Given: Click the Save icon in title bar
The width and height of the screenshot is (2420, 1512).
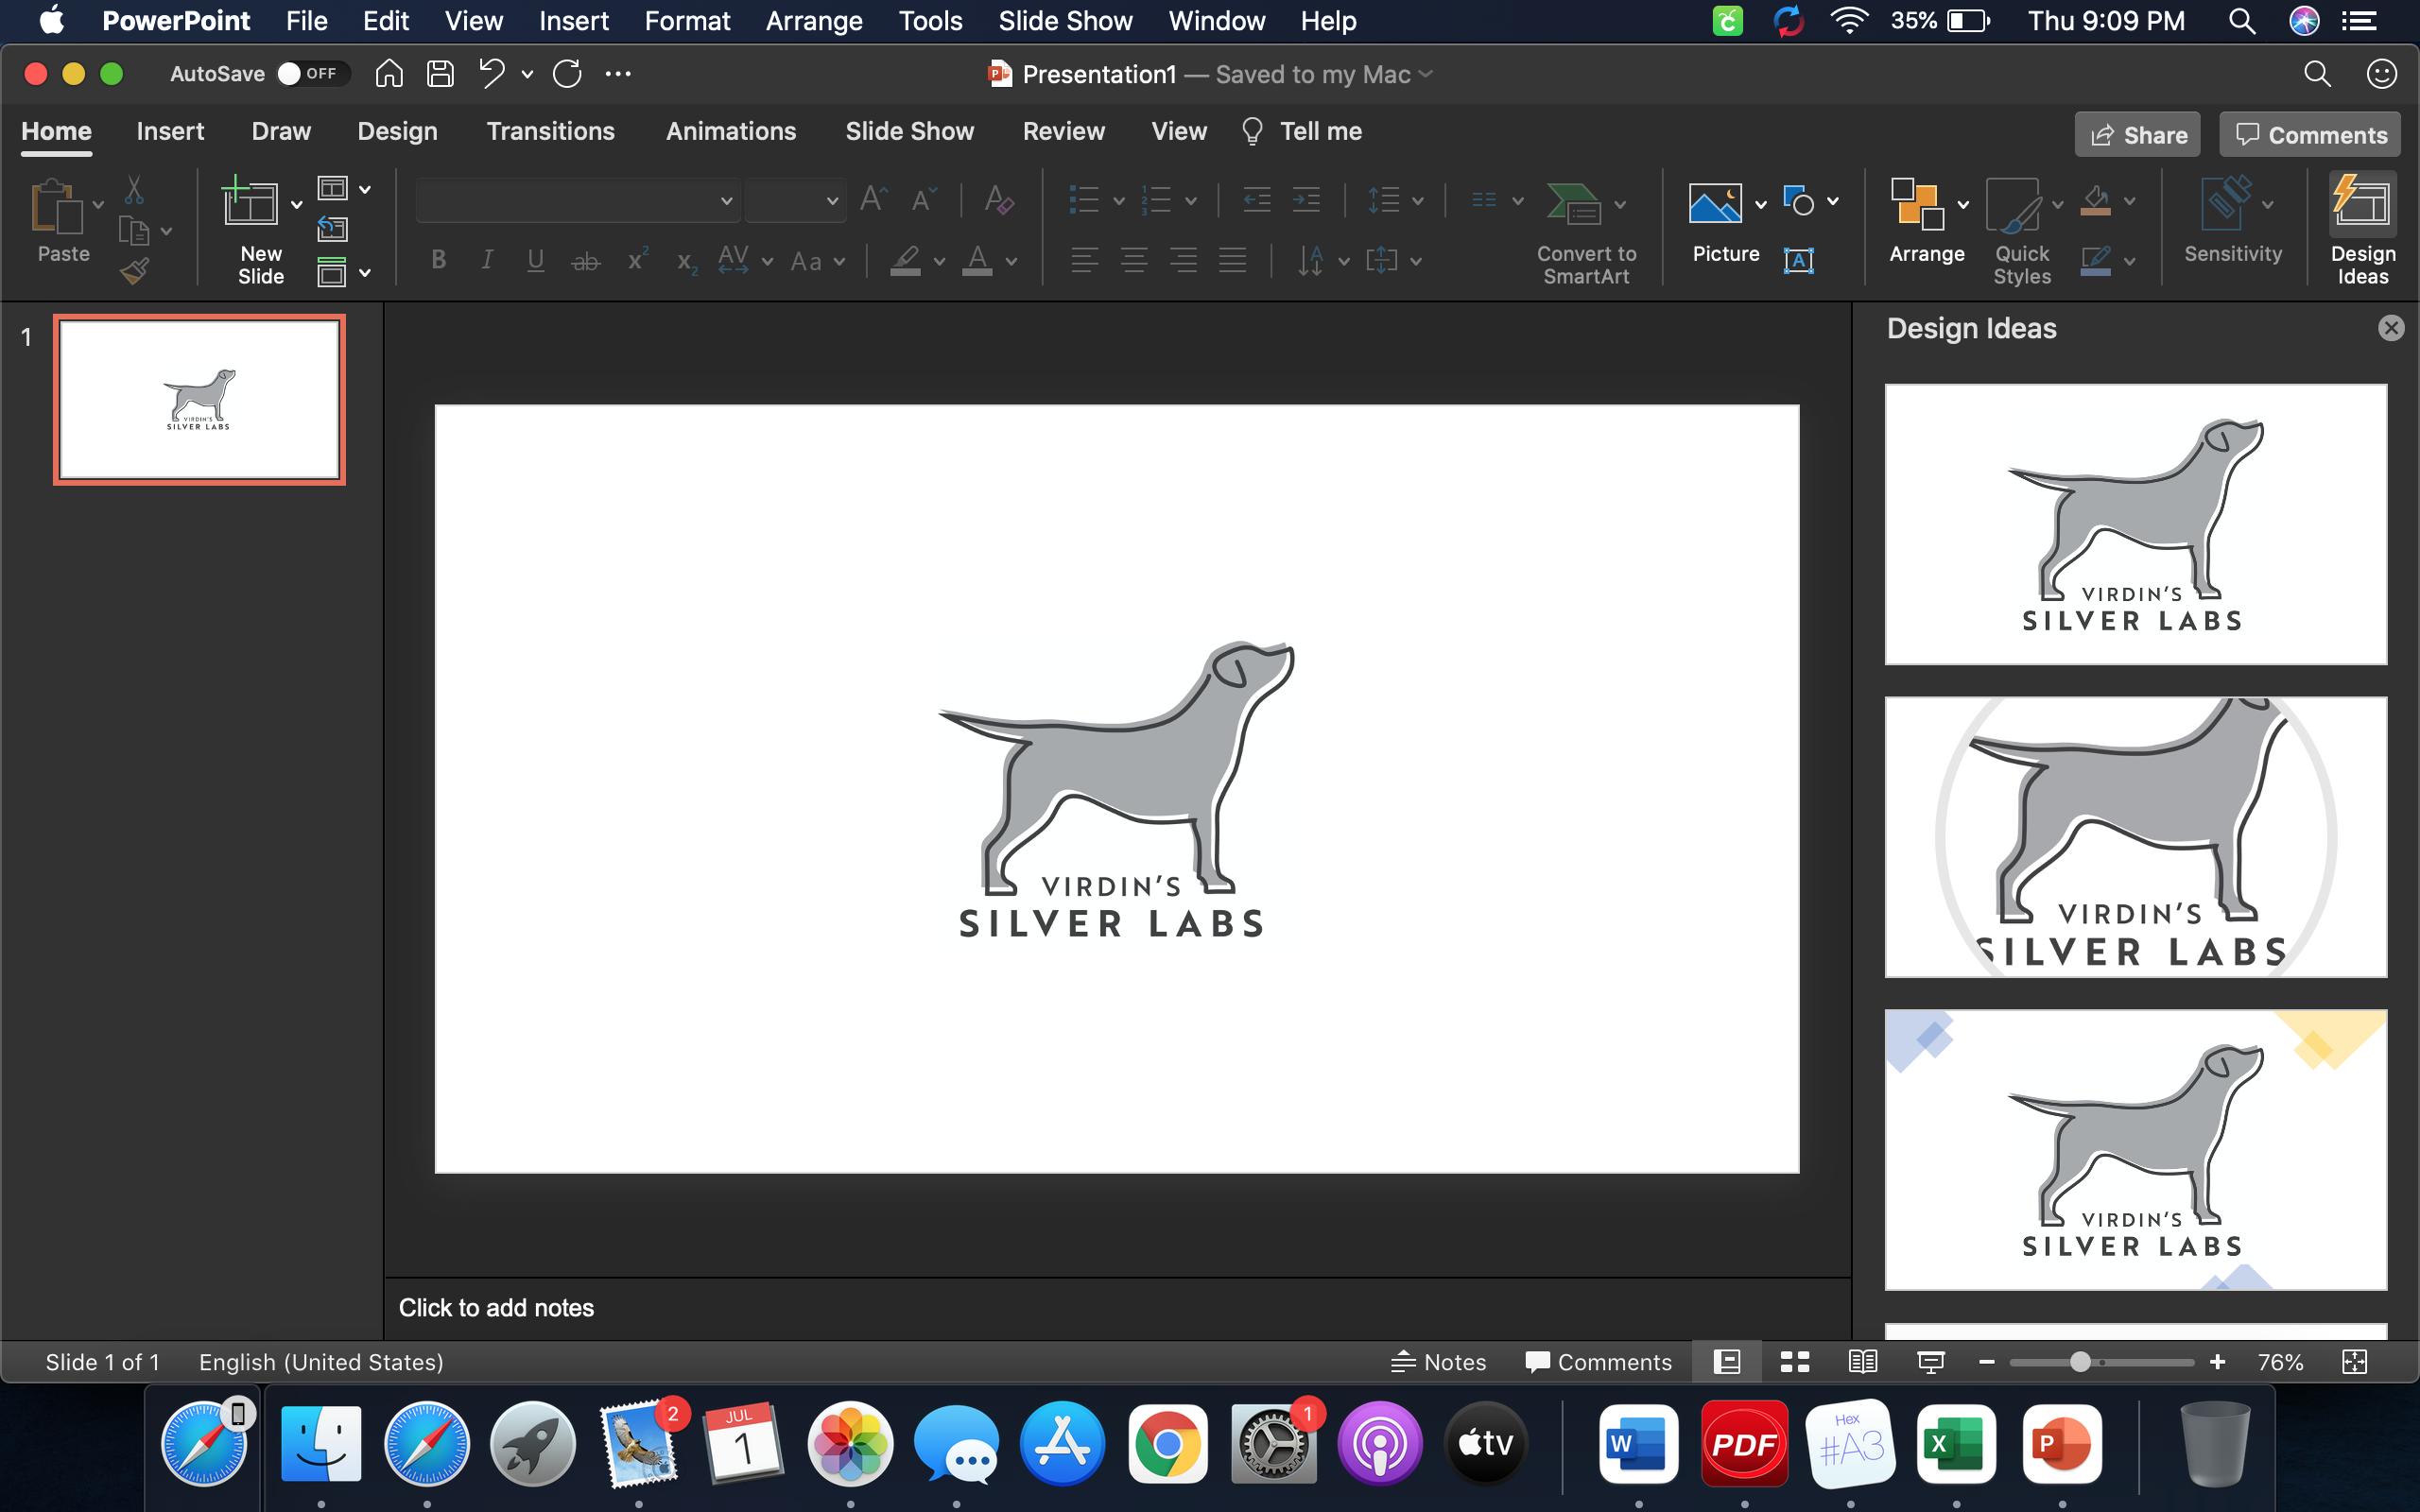Looking at the screenshot, I should (440, 74).
